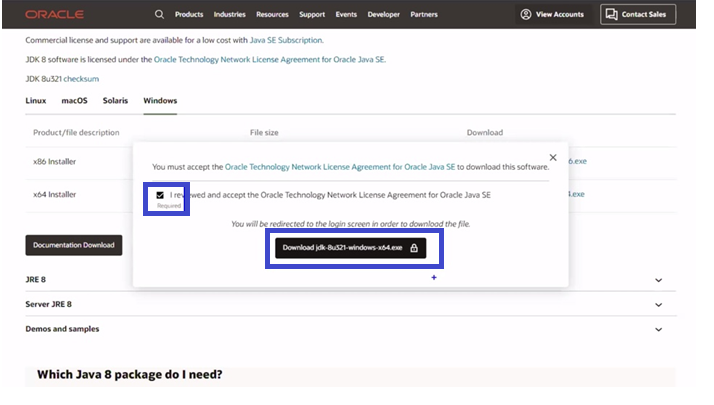Open the Events menu
The height and width of the screenshot is (405, 714).
346,15
